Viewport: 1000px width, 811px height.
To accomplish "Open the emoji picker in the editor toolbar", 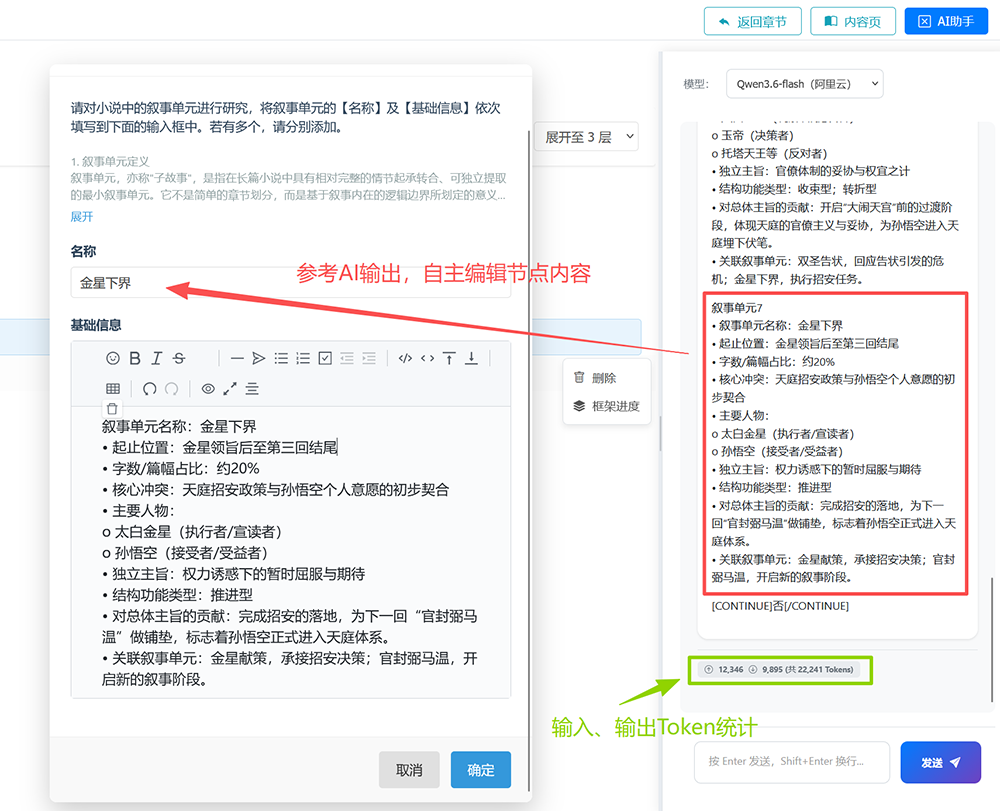I will (x=113, y=358).
